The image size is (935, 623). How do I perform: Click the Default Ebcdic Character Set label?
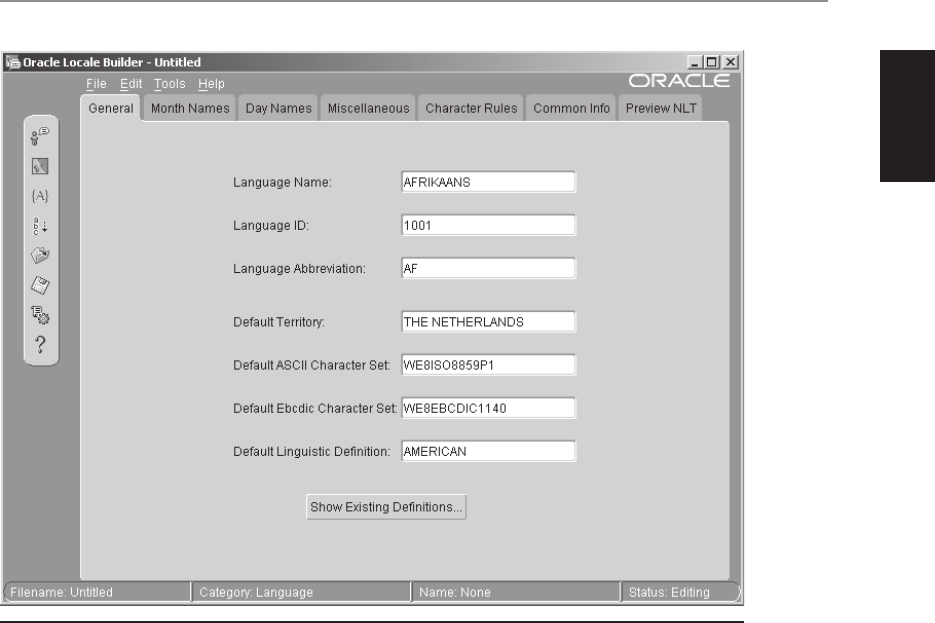tap(315, 408)
